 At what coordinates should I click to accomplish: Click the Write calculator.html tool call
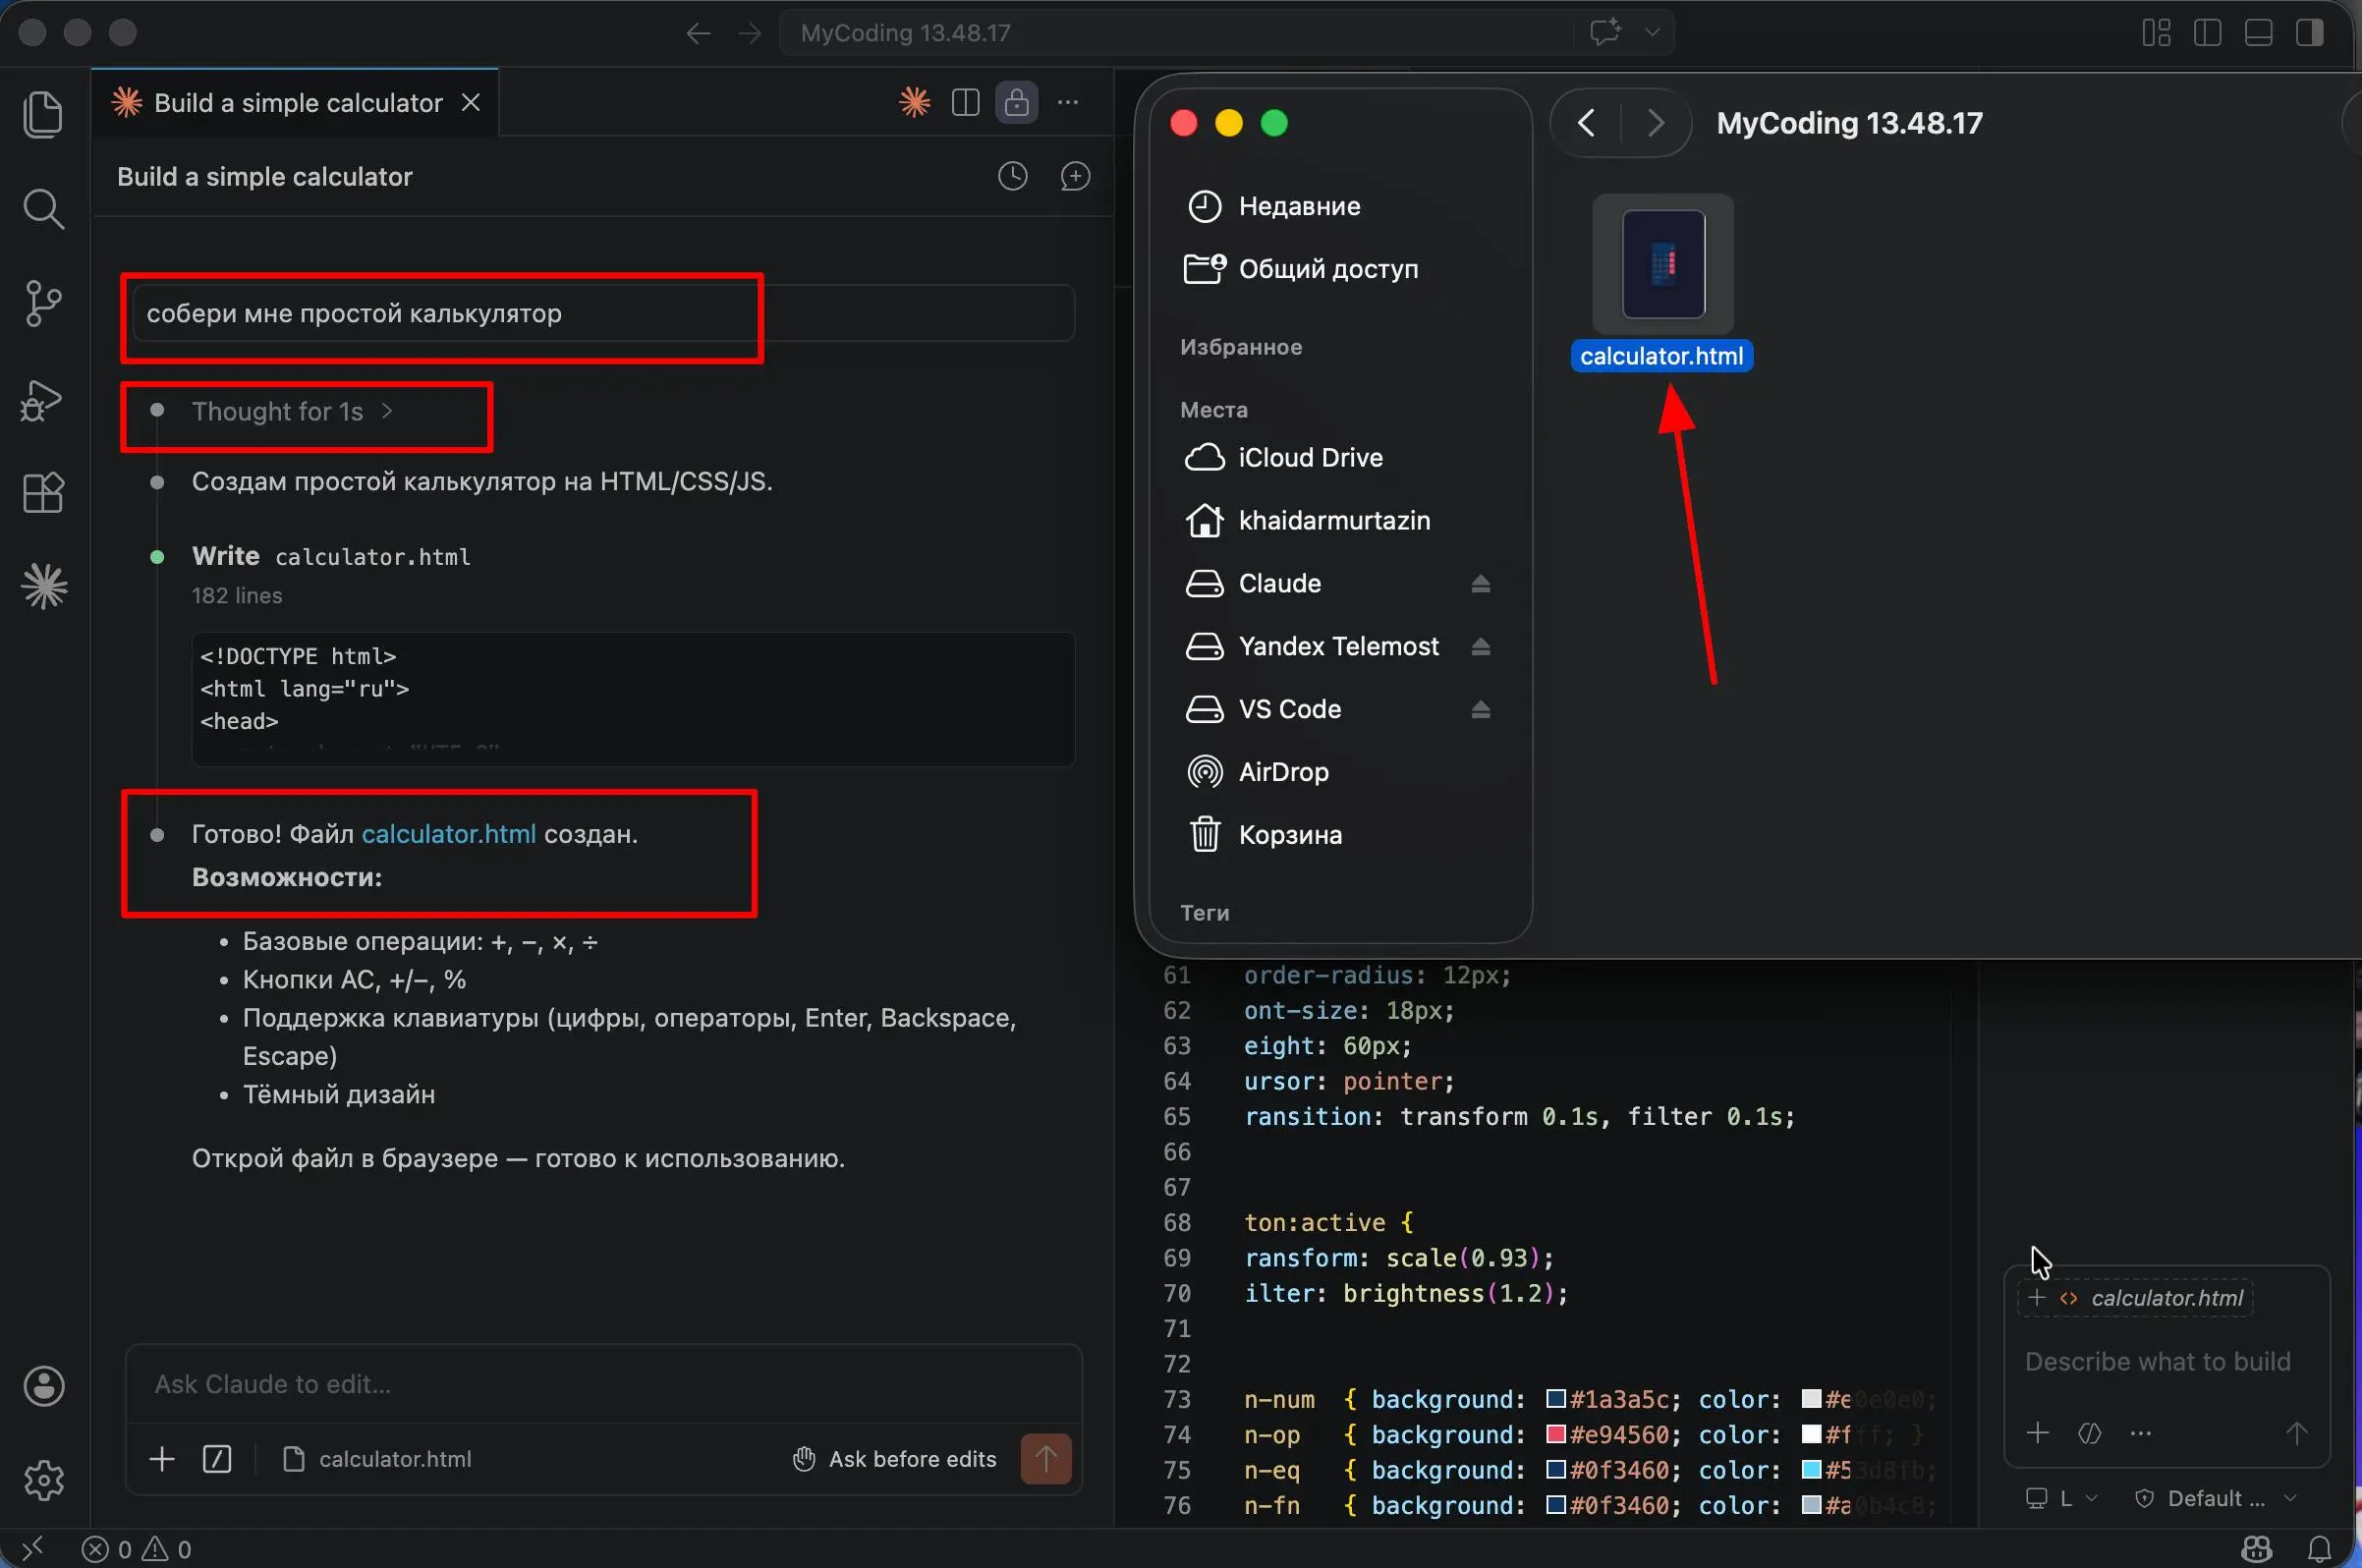331,556
